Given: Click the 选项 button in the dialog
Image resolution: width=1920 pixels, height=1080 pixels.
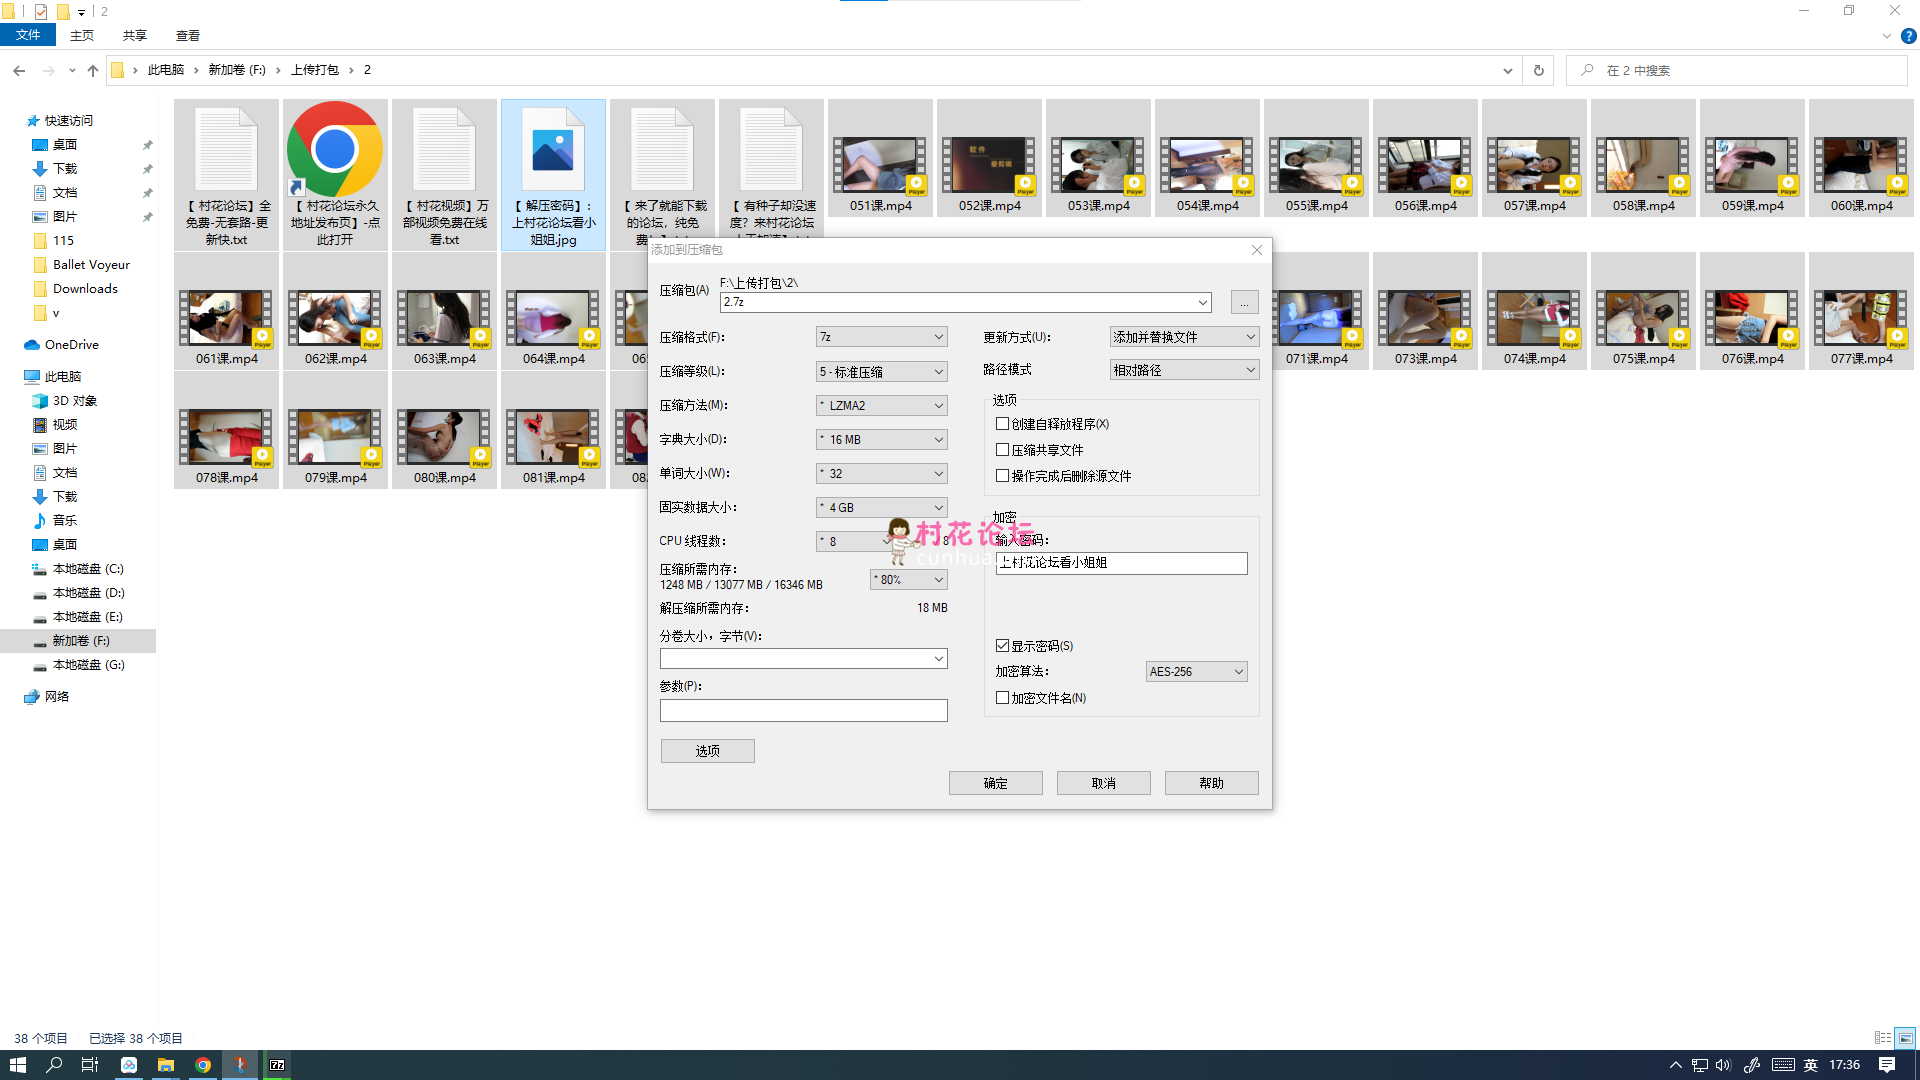Looking at the screenshot, I should coord(707,750).
